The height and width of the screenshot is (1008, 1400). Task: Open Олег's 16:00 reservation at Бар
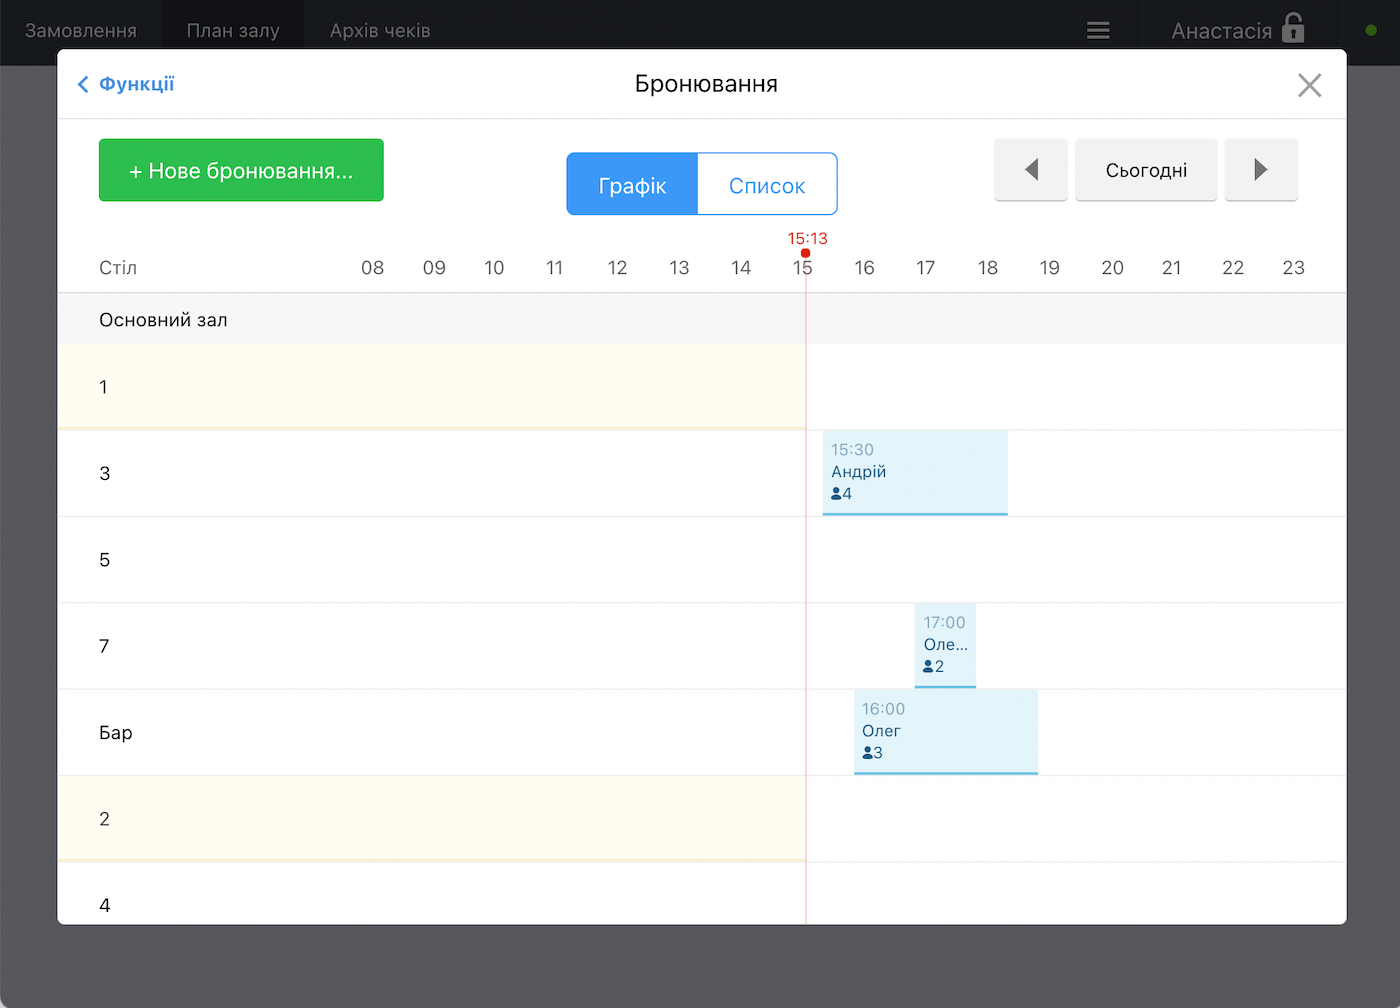click(x=945, y=731)
